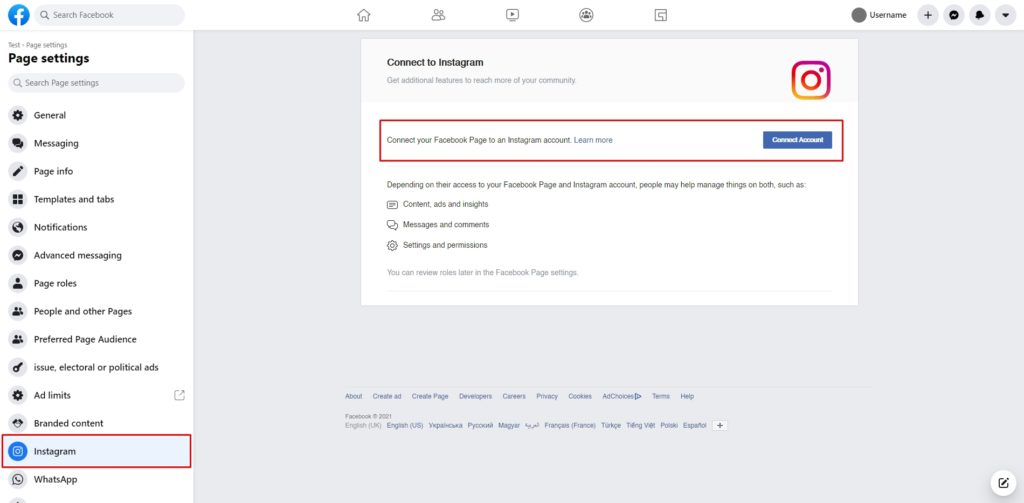Click the plus Create icon
The width and height of the screenshot is (1024, 503).
[x=928, y=15]
